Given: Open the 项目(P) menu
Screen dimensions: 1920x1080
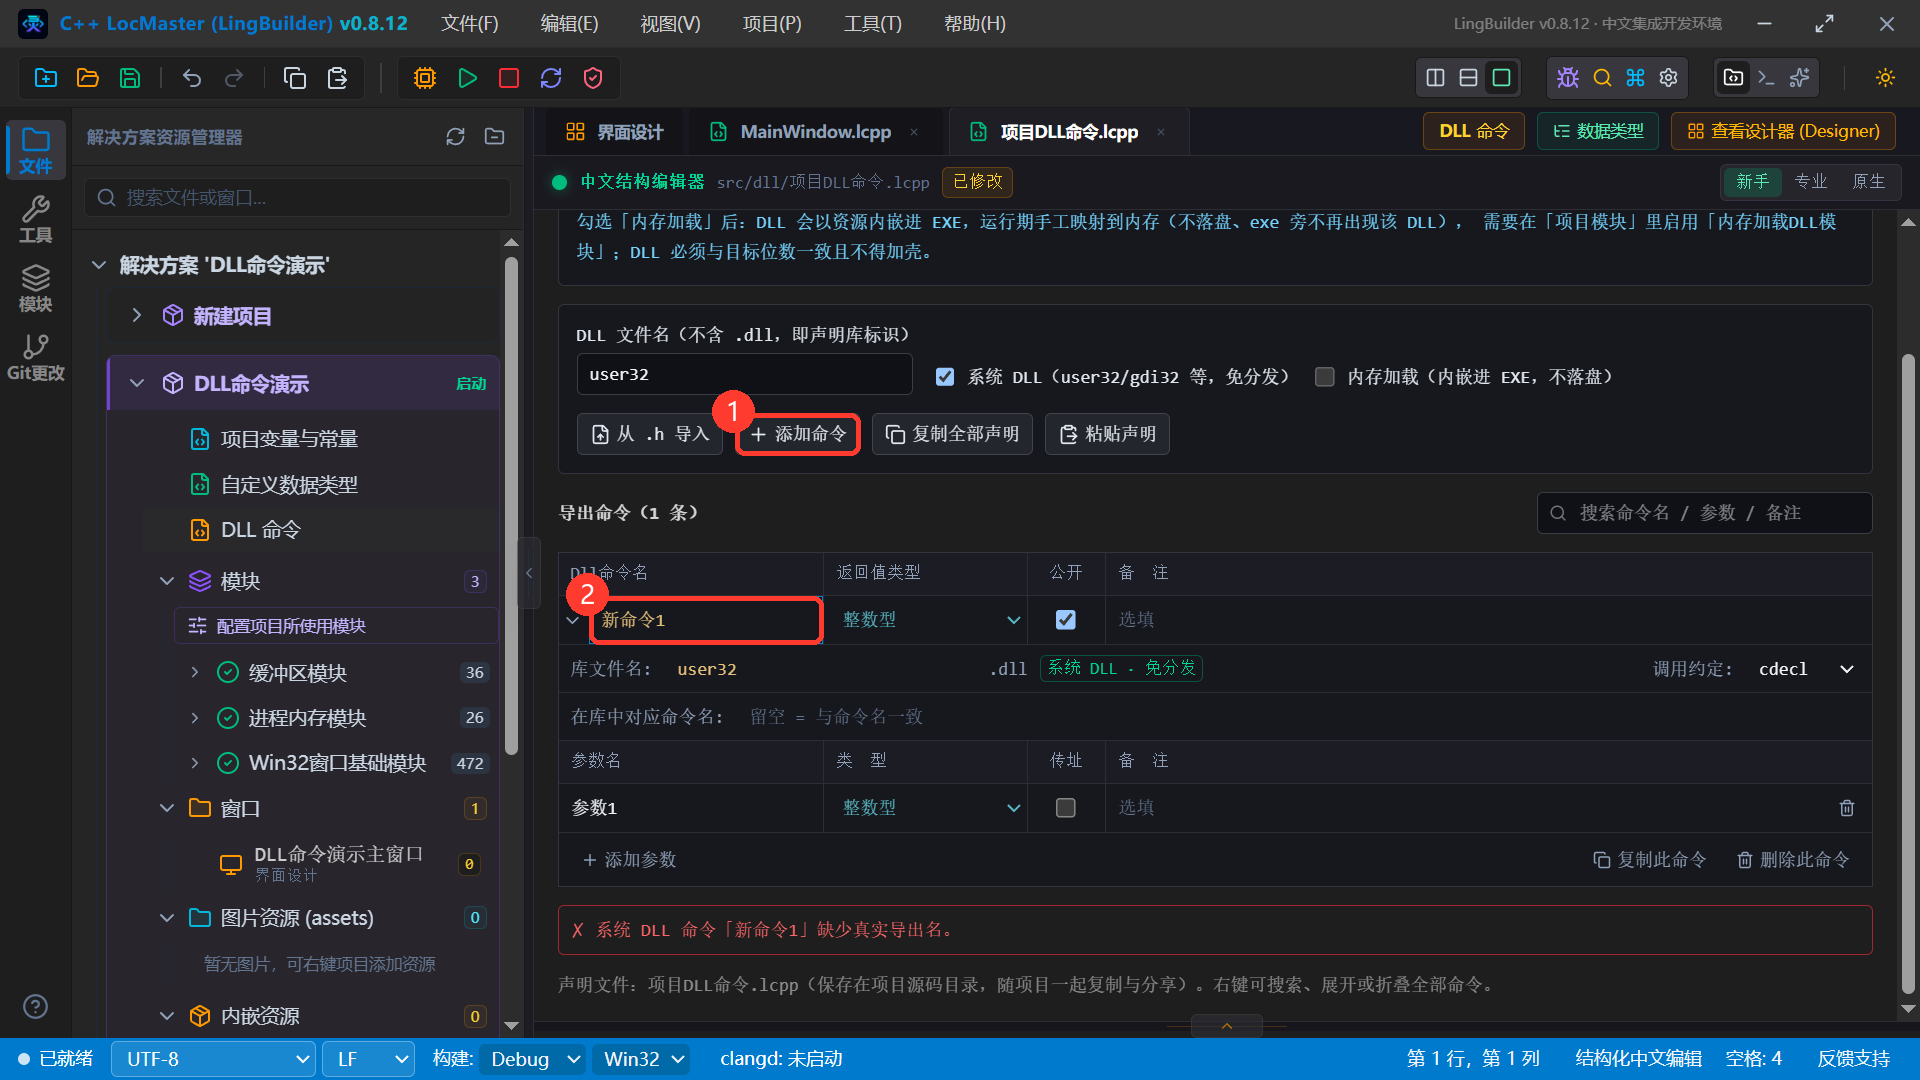Looking at the screenshot, I should click(x=772, y=23).
